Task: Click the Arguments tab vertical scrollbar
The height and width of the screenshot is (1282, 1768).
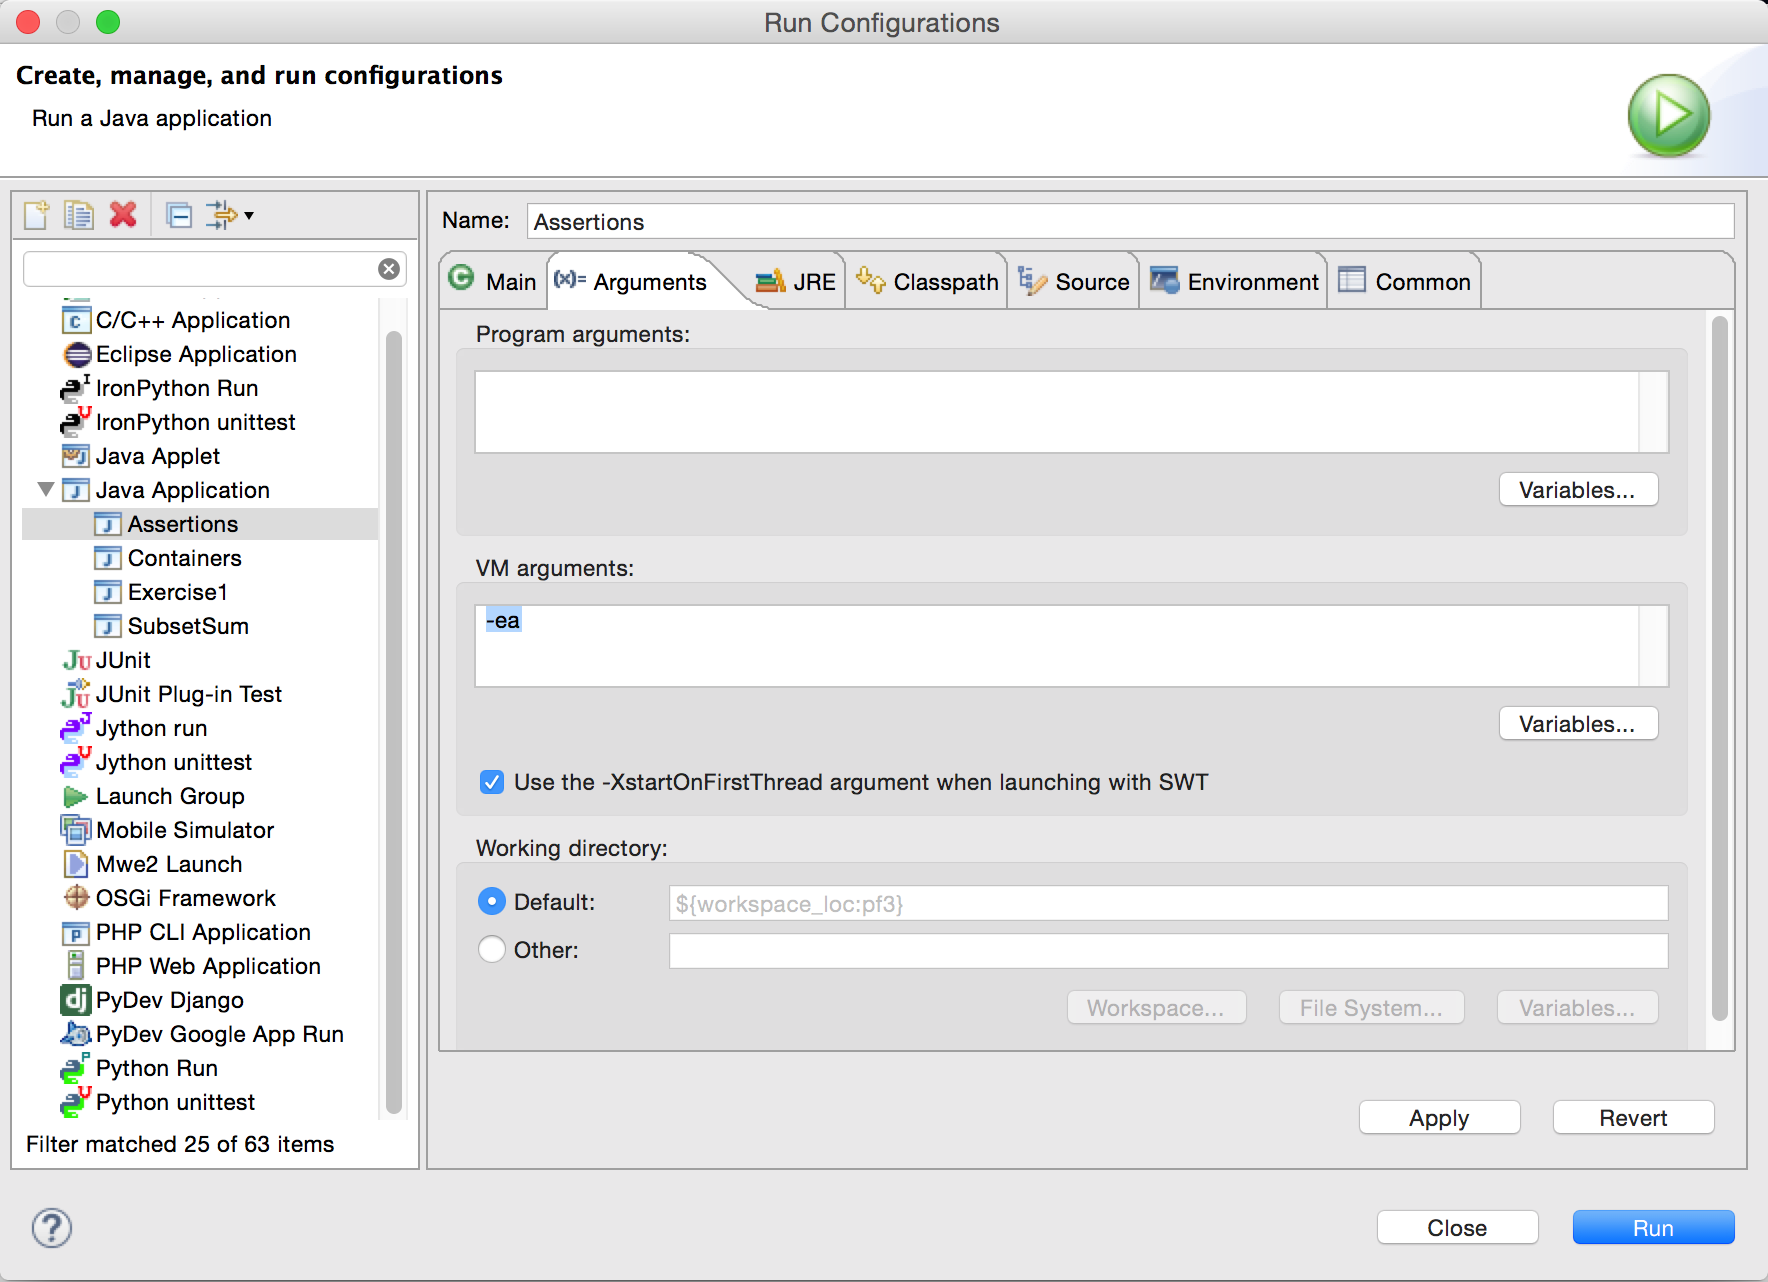Action: tap(1720, 667)
